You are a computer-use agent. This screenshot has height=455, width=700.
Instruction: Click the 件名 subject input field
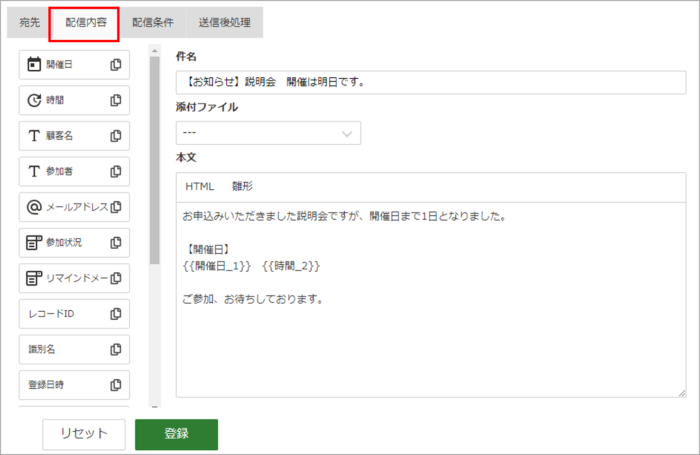click(x=431, y=82)
